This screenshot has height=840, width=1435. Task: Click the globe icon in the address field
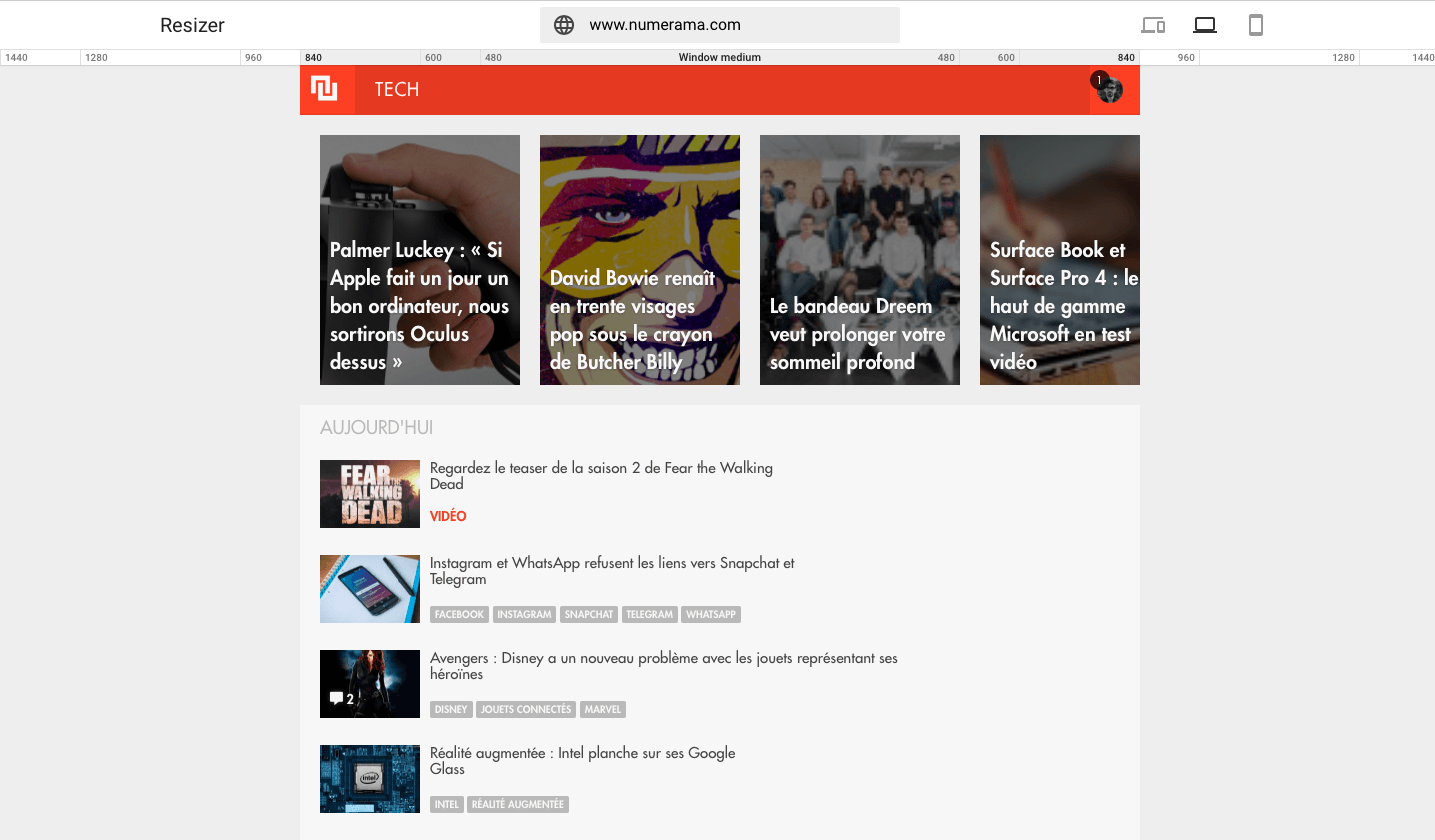[x=564, y=25]
